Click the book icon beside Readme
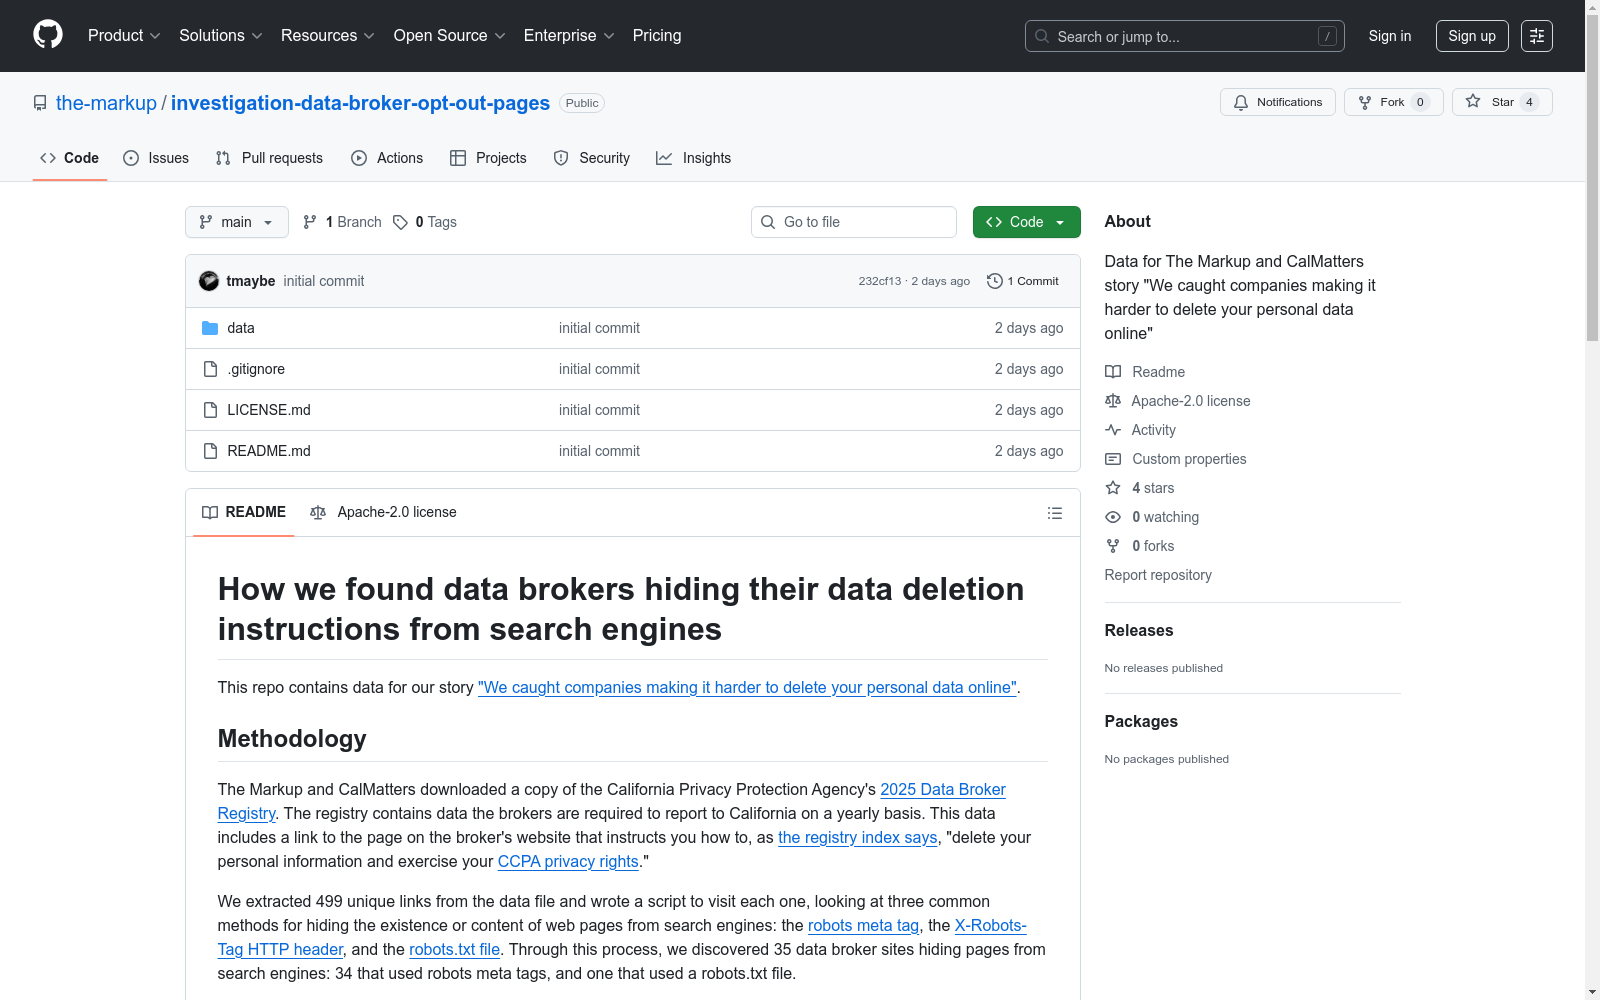Screen dimensions: 1600x1000 pyautogui.click(x=1113, y=372)
